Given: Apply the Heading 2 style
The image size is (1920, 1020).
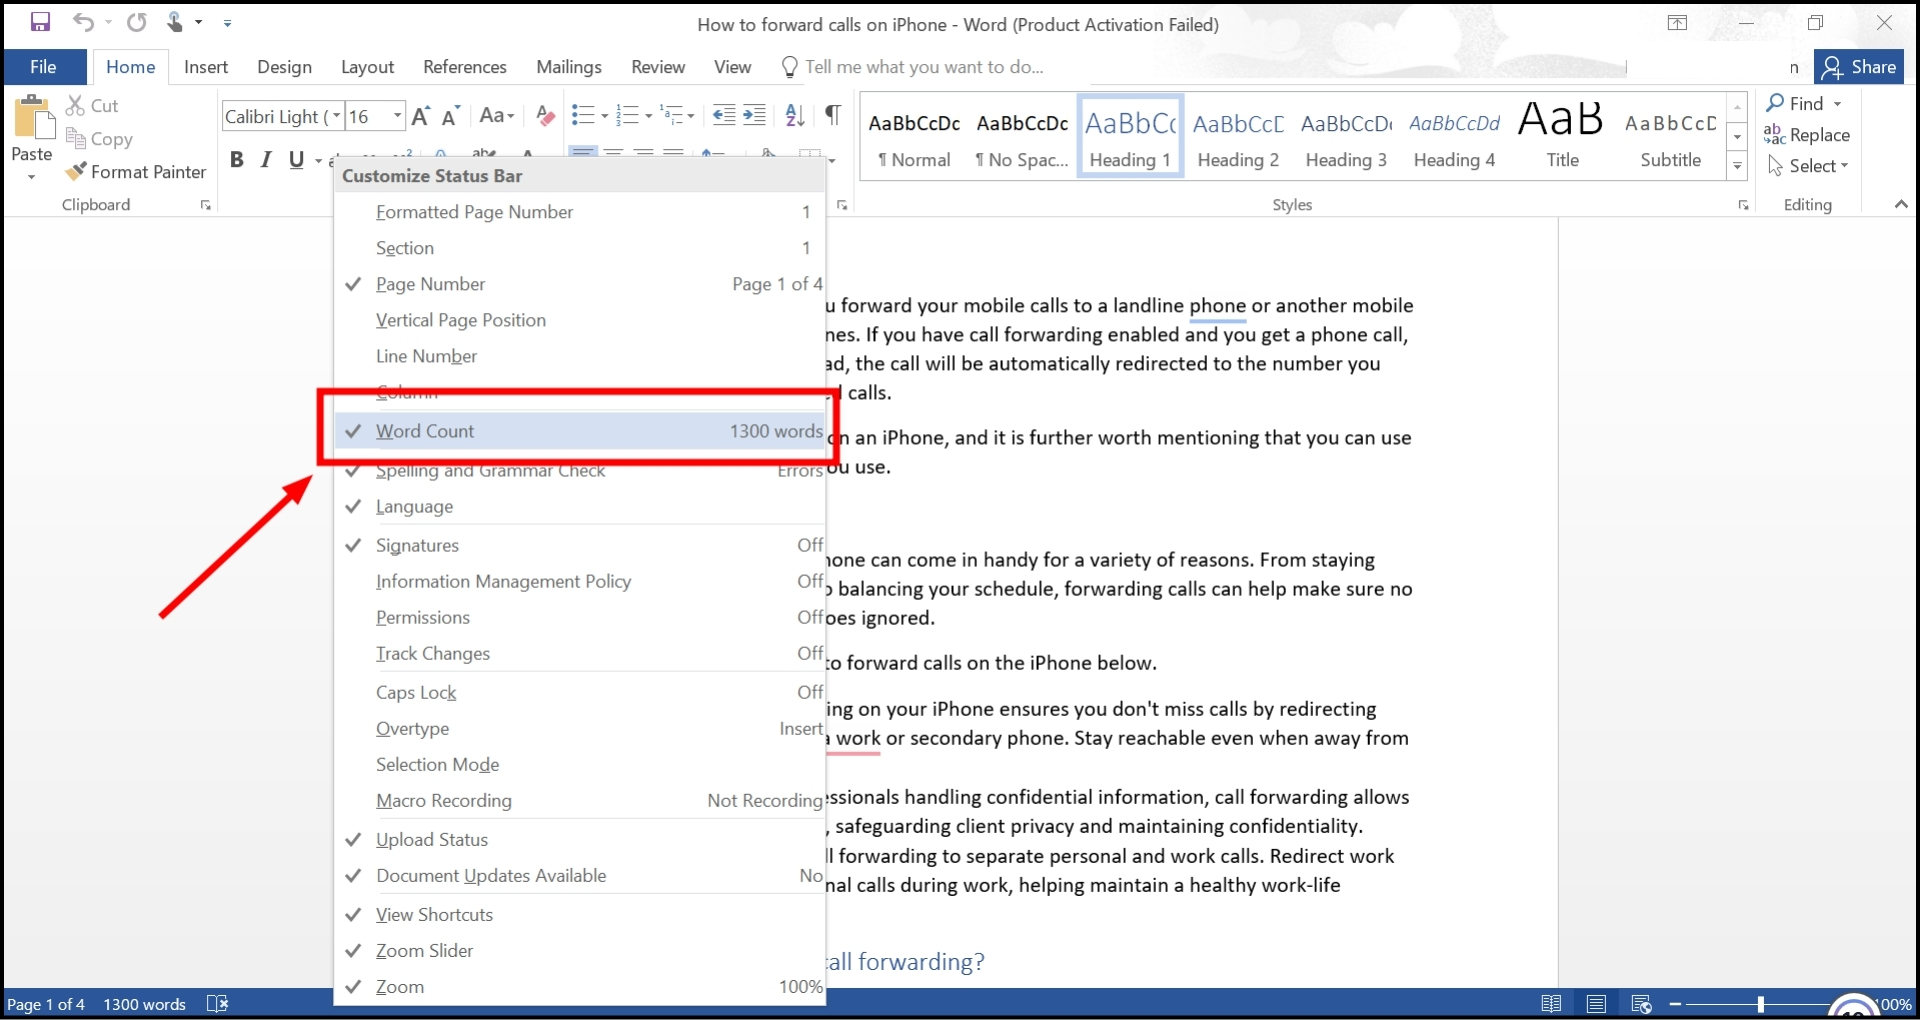Looking at the screenshot, I should click(x=1237, y=135).
